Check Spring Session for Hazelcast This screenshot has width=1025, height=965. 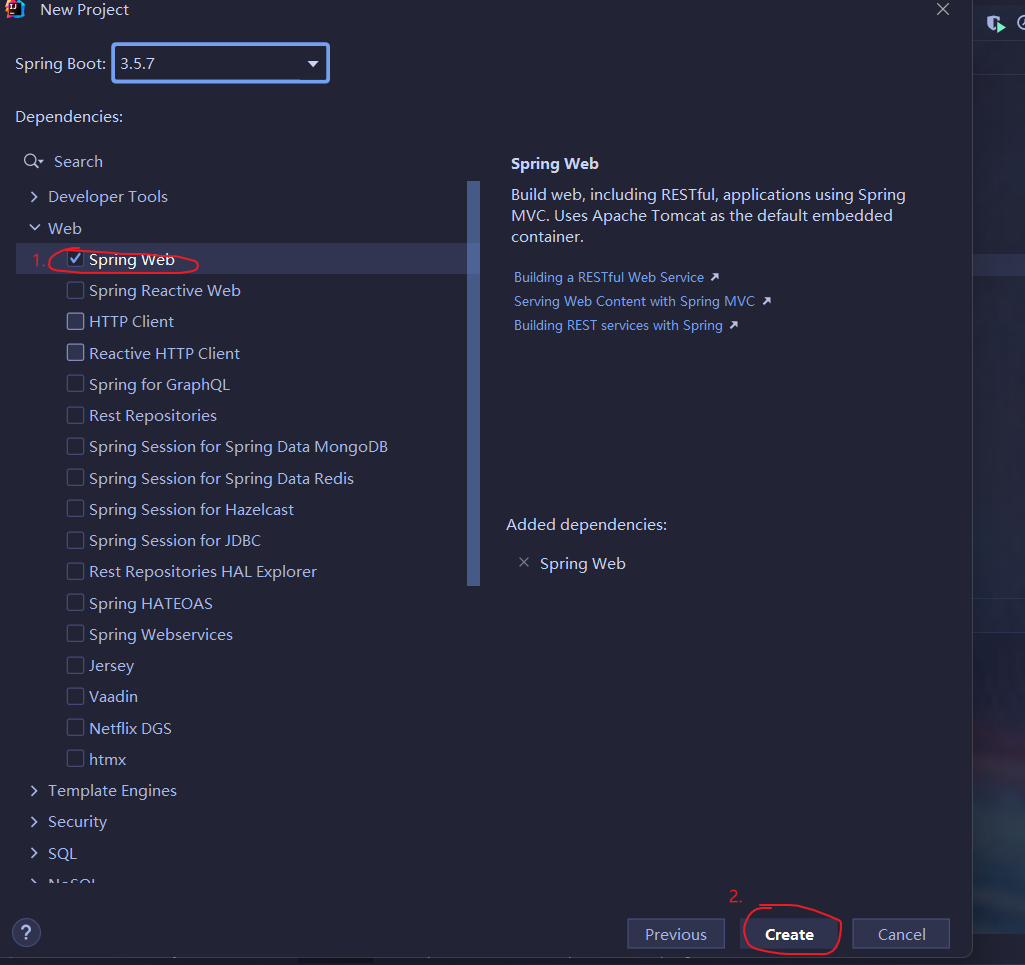point(75,509)
